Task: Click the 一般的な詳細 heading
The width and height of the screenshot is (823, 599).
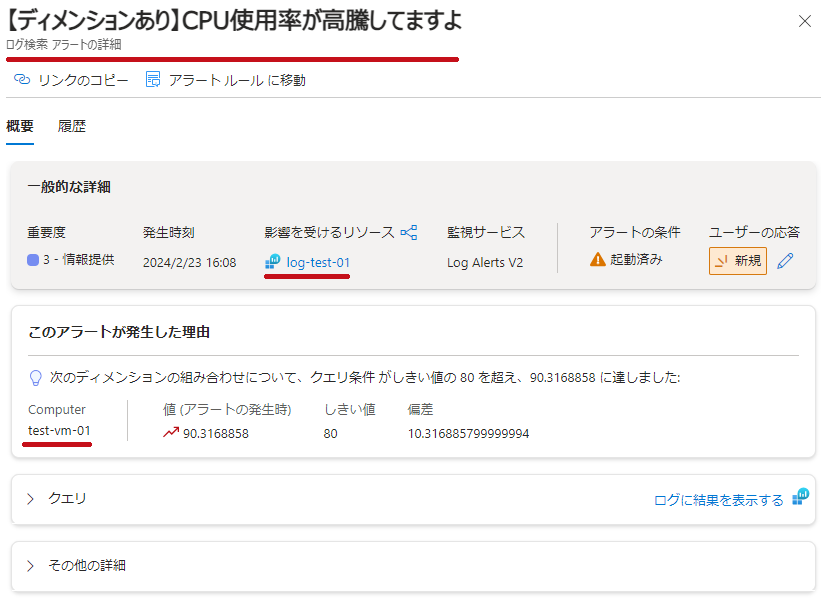Action: [69, 187]
